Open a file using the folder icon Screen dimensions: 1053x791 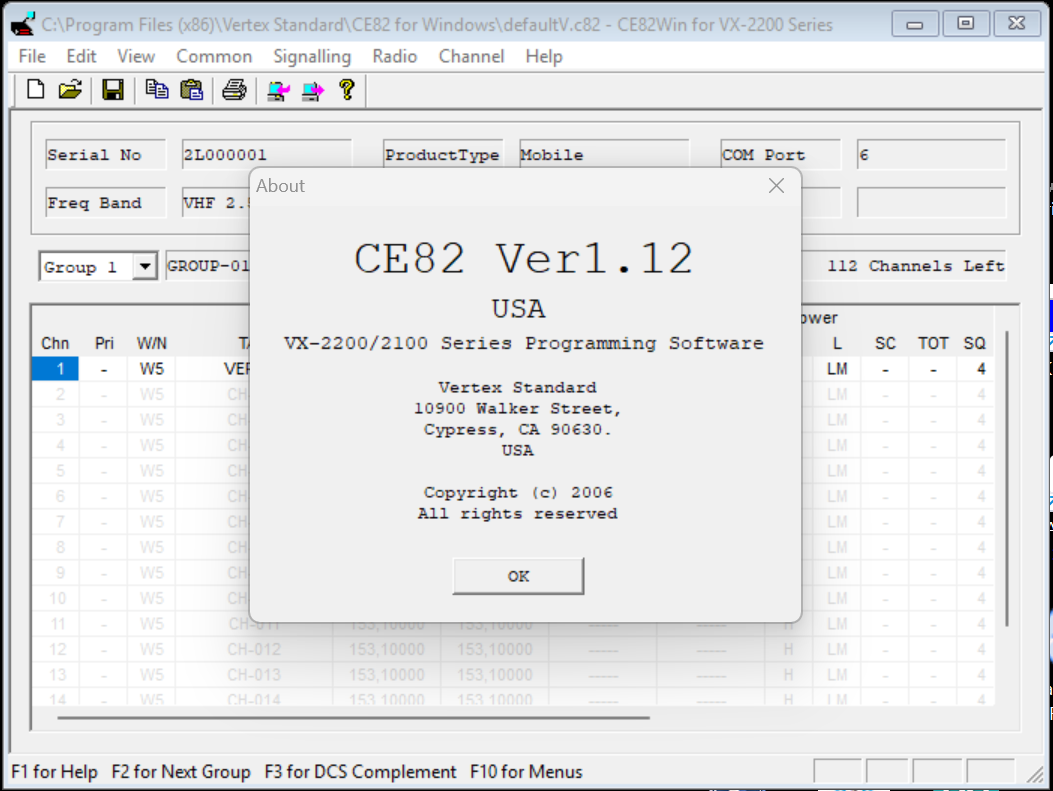pos(69,90)
